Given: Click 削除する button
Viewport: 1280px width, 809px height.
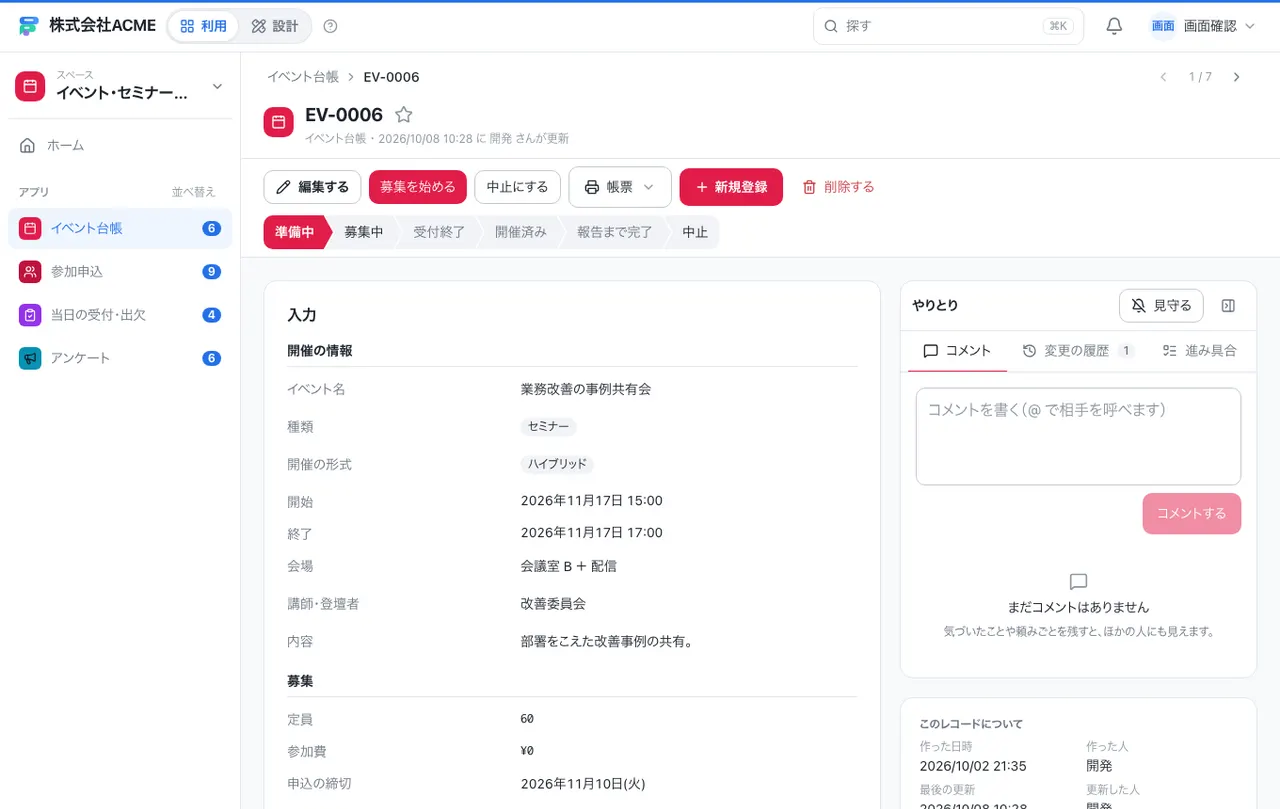Looking at the screenshot, I should [838, 187].
